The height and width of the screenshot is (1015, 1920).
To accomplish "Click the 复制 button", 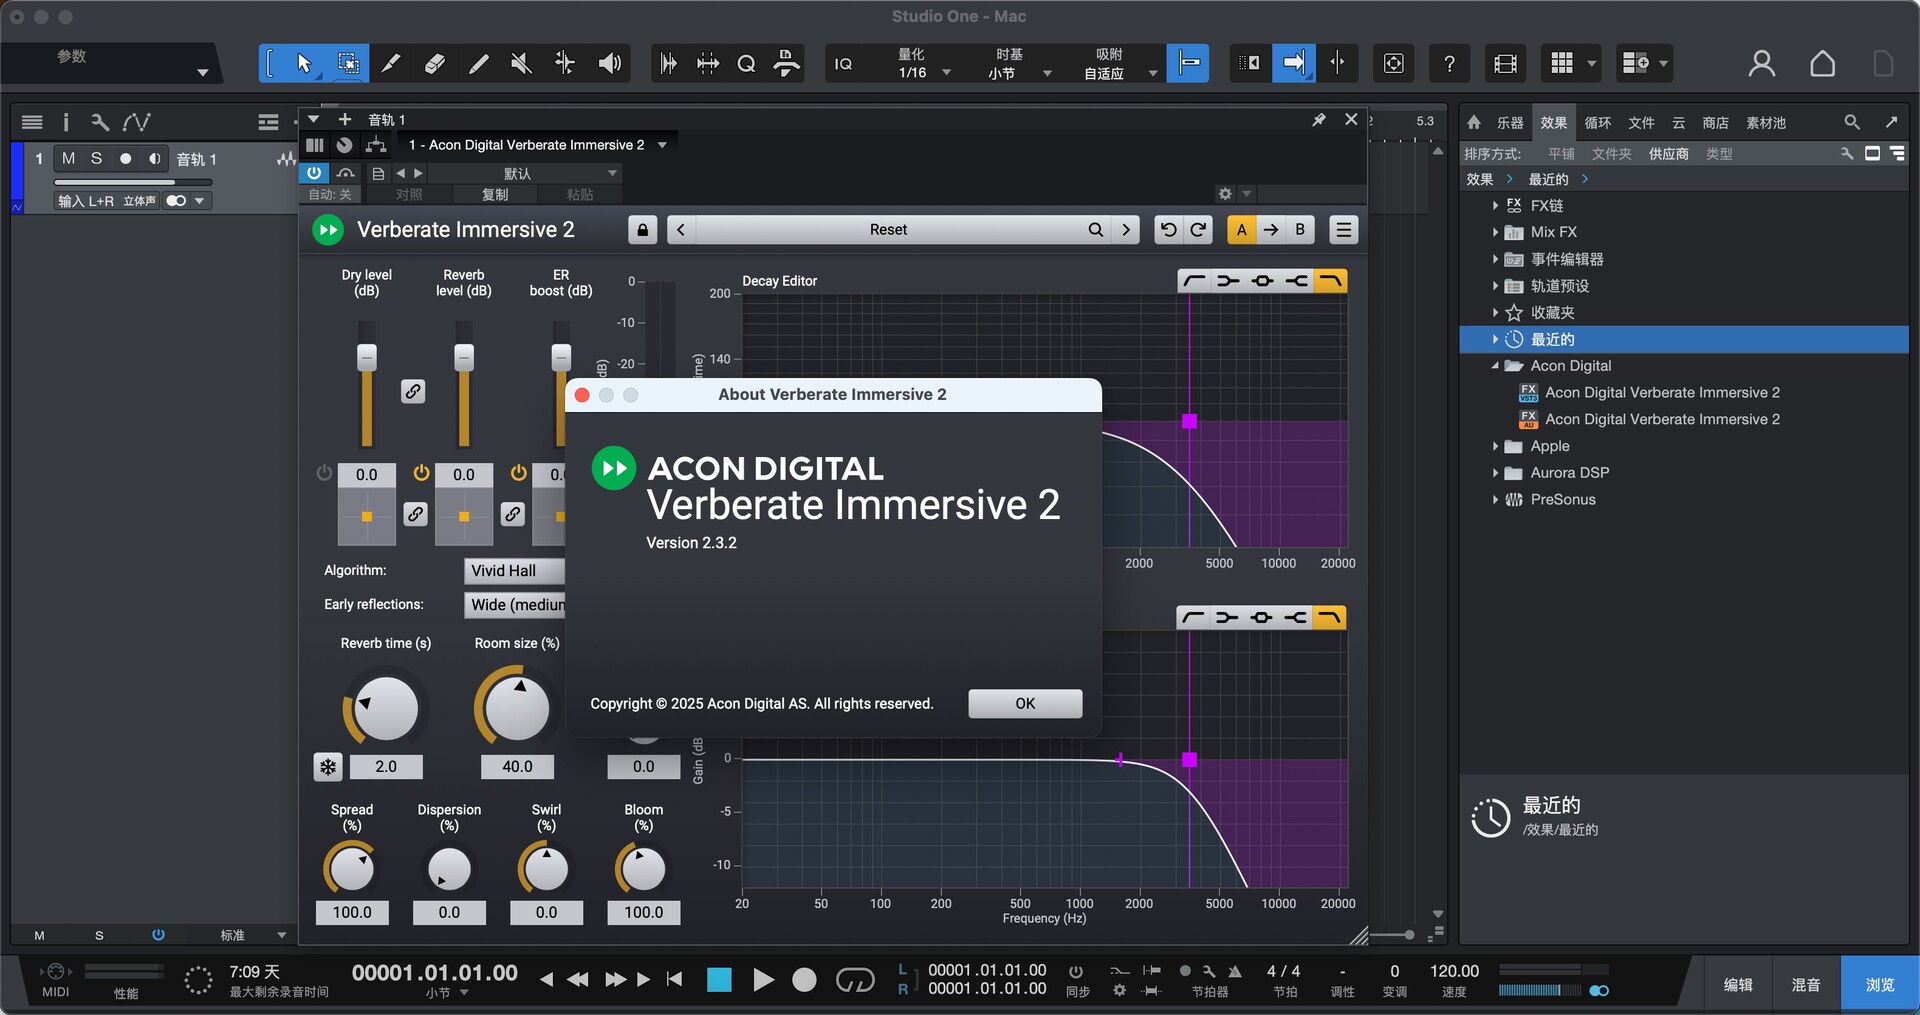I will [495, 195].
